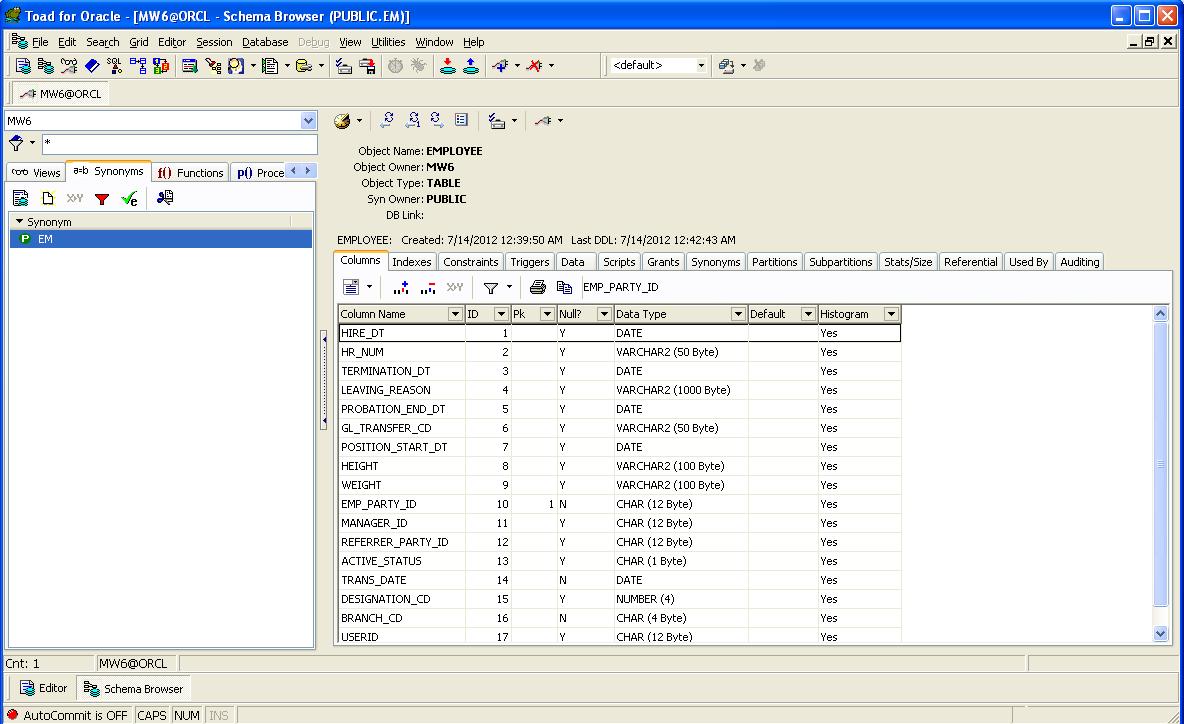Click the commit icon in main toolbar
1184x724 pixels.
448,66
